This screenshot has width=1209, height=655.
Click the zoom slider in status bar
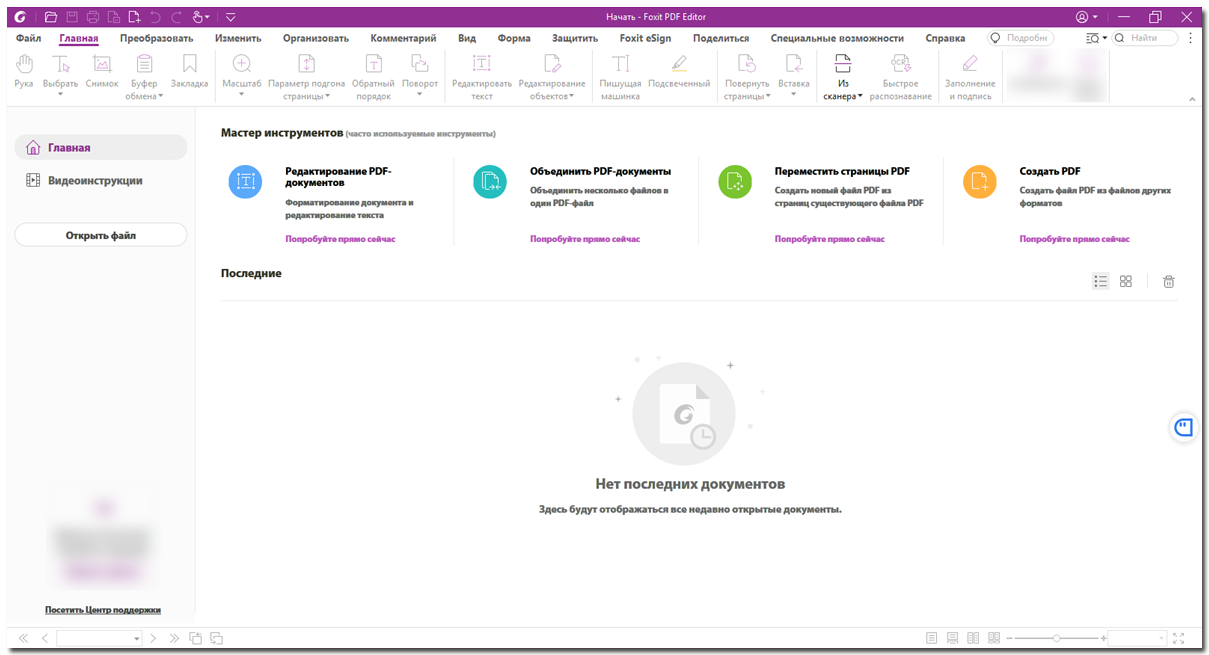click(x=1056, y=638)
